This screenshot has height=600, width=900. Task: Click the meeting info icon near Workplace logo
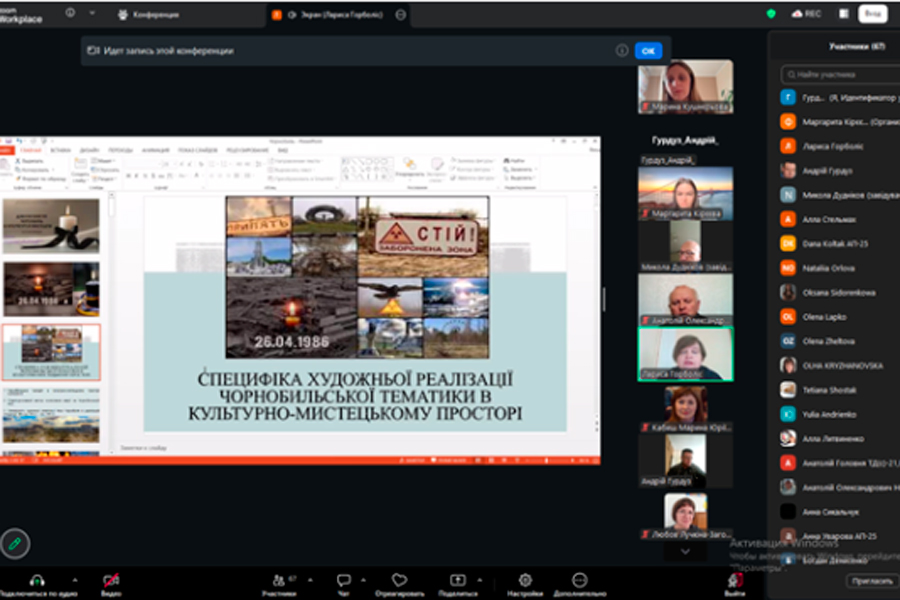[x=70, y=13]
